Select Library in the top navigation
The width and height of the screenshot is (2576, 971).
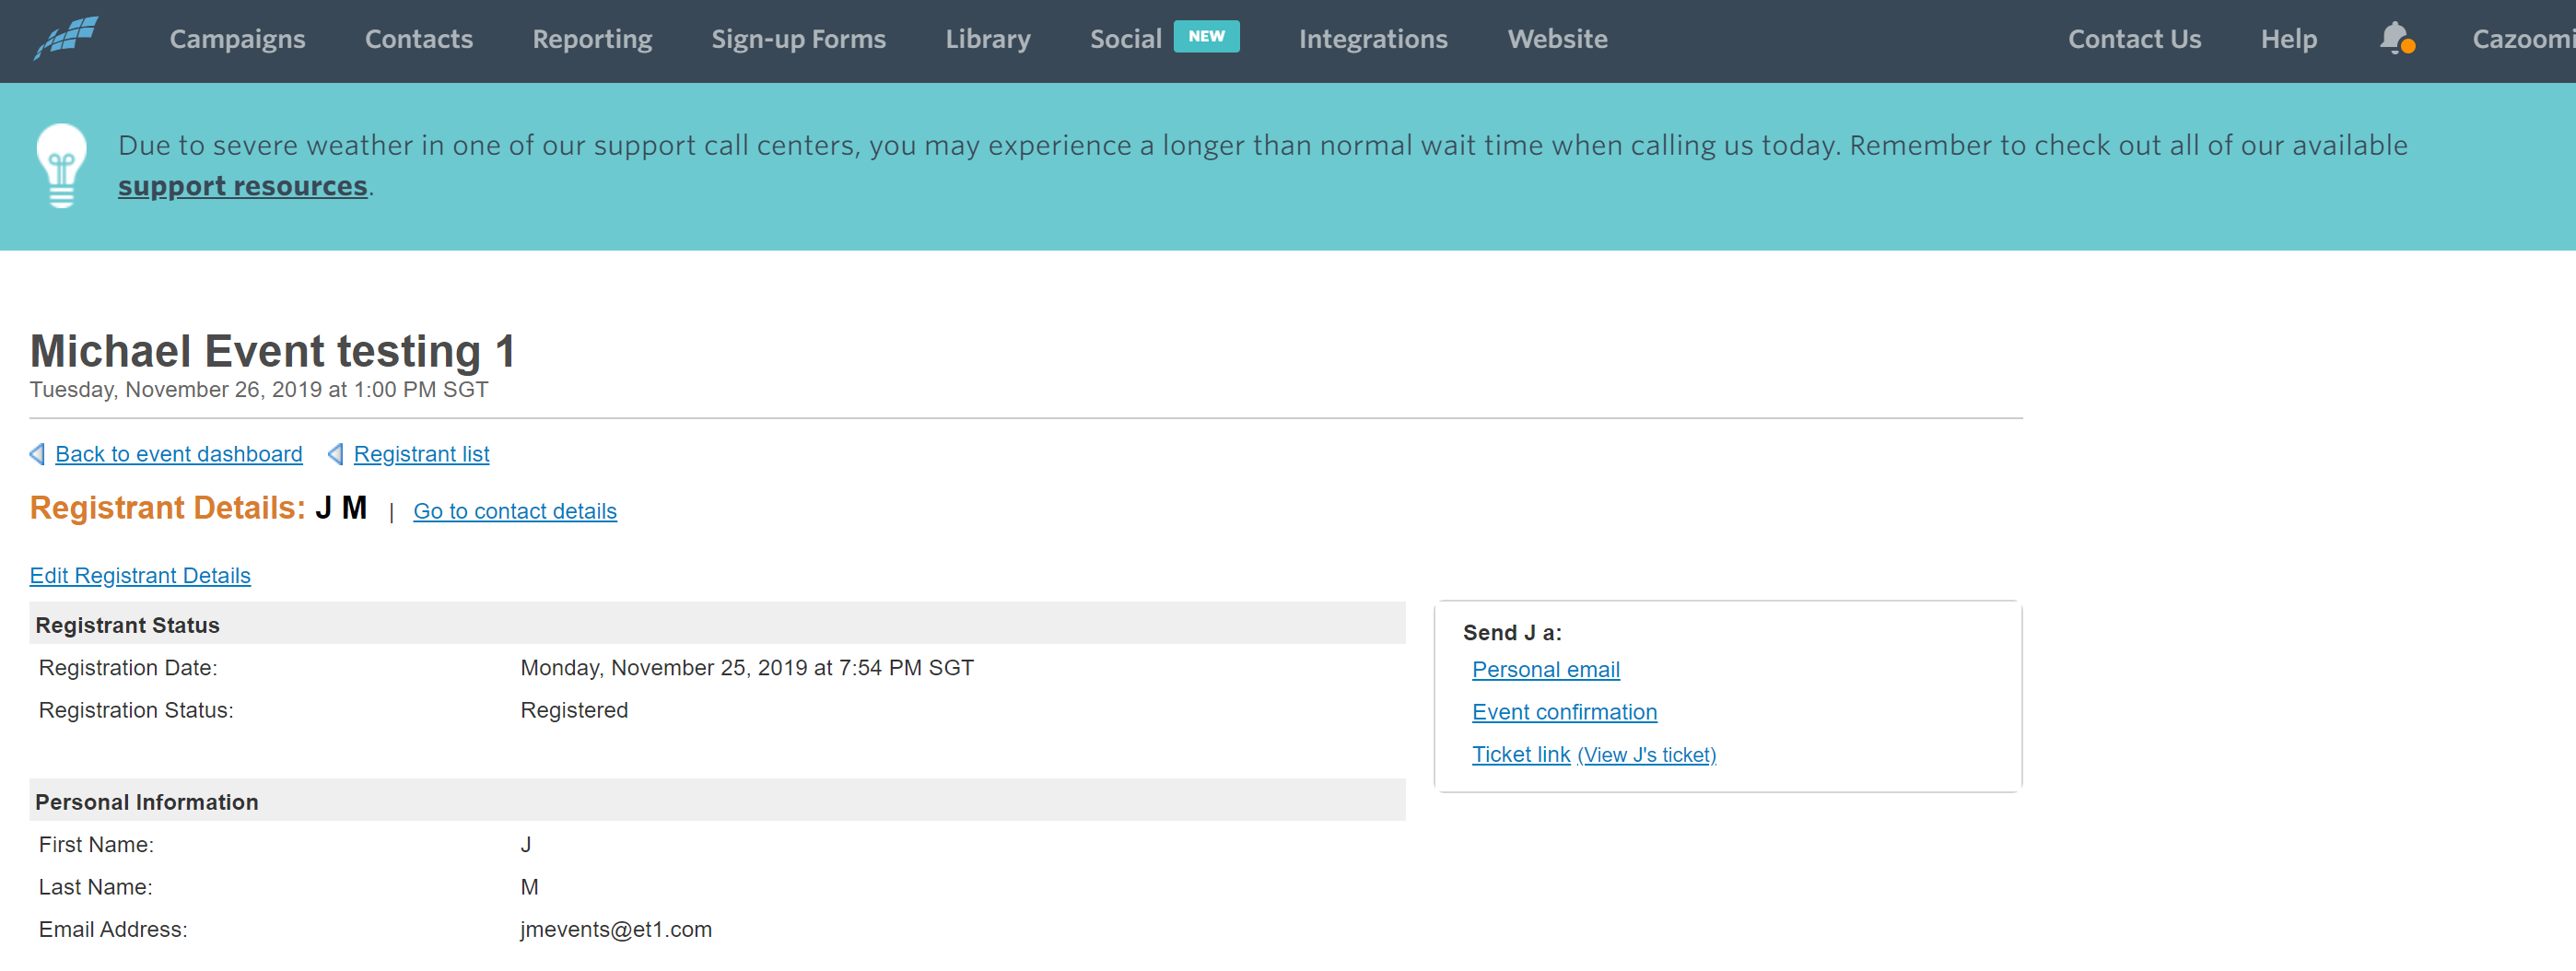[988, 39]
